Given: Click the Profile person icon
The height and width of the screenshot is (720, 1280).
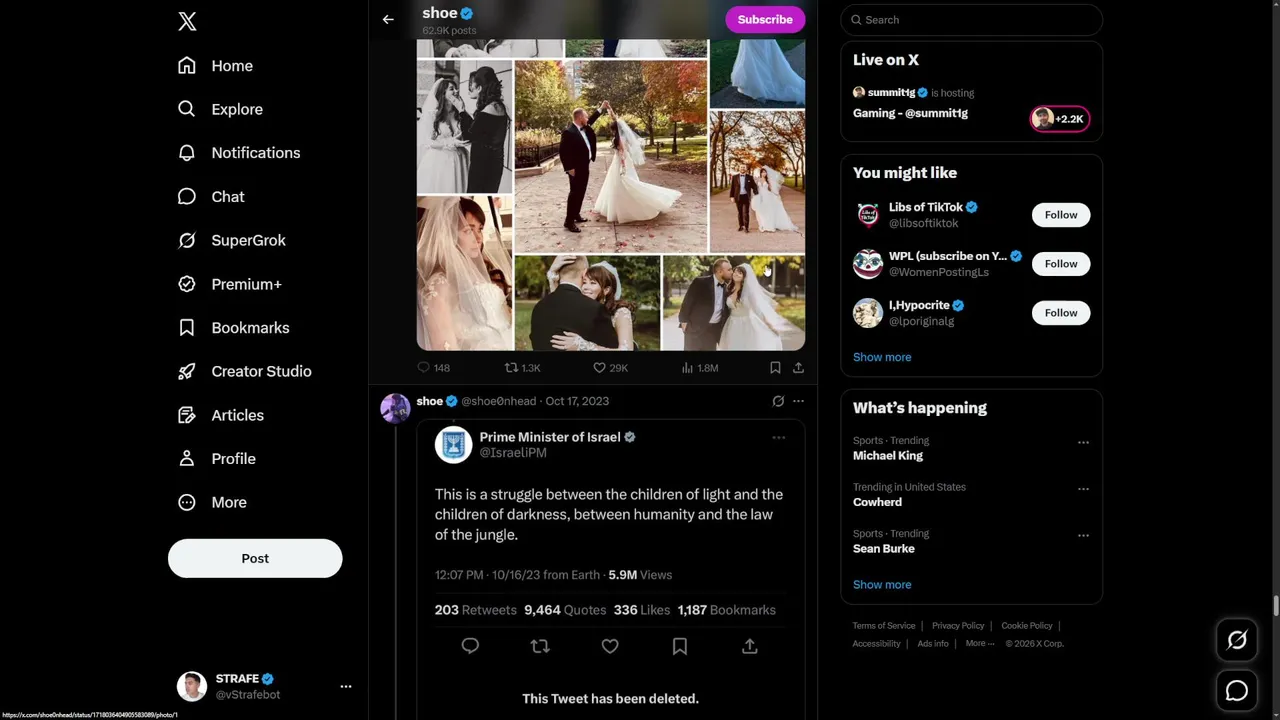Looking at the screenshot, I should click(187, 459).
